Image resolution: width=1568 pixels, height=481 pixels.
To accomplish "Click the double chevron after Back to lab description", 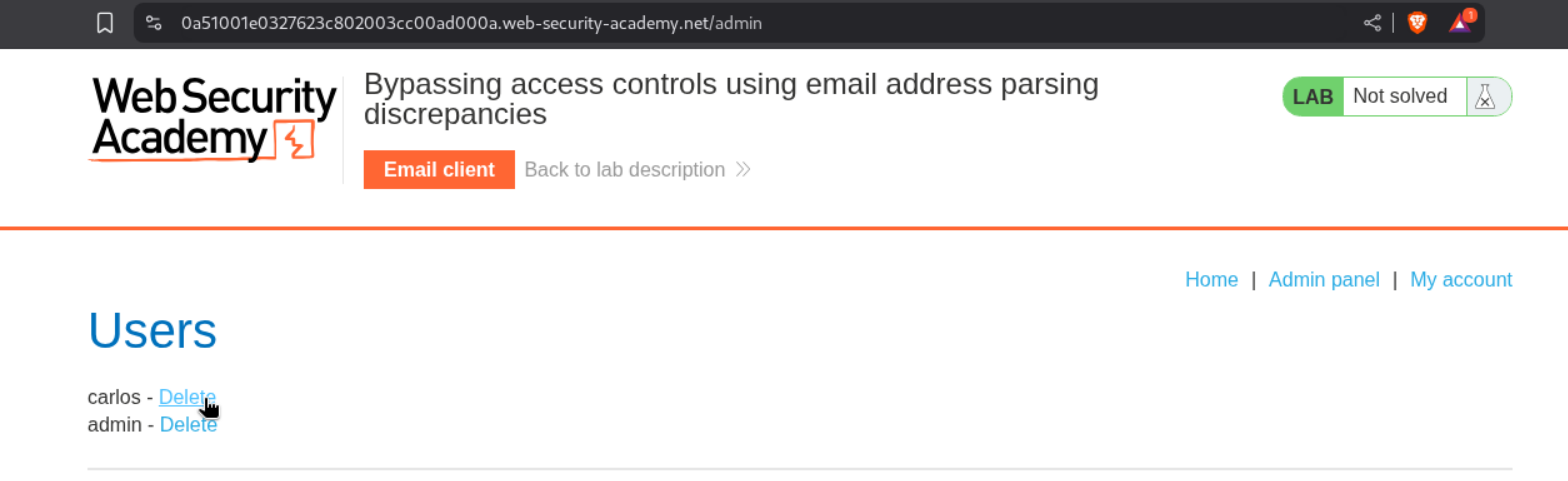I will click(x=743, y=170).
